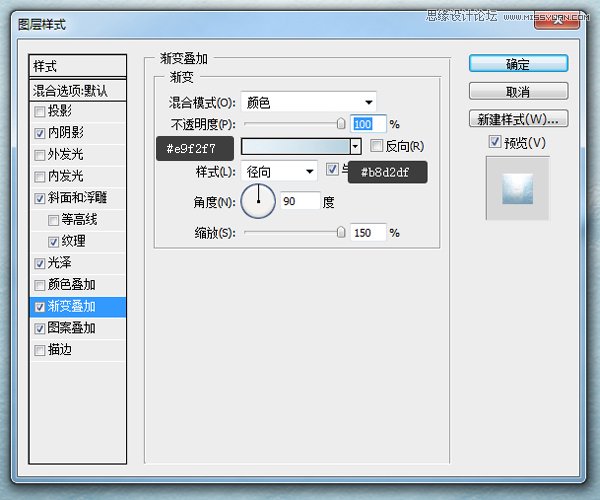Open the gradient picker dropdown arrow
This screenshot has width=600, height=500.
[356, 147]
